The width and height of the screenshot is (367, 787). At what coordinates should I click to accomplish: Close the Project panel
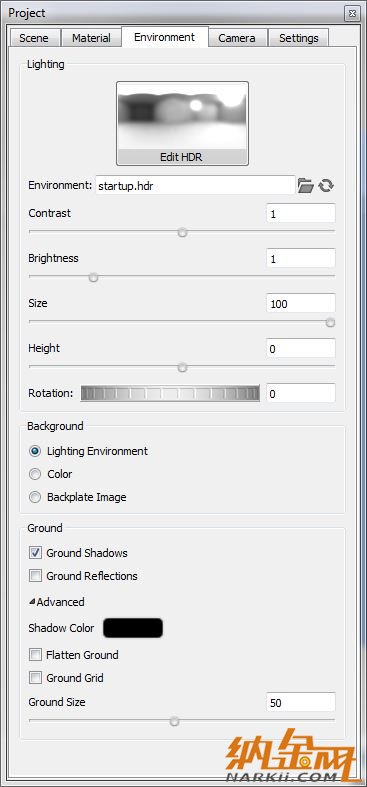(x=352, y=14)
